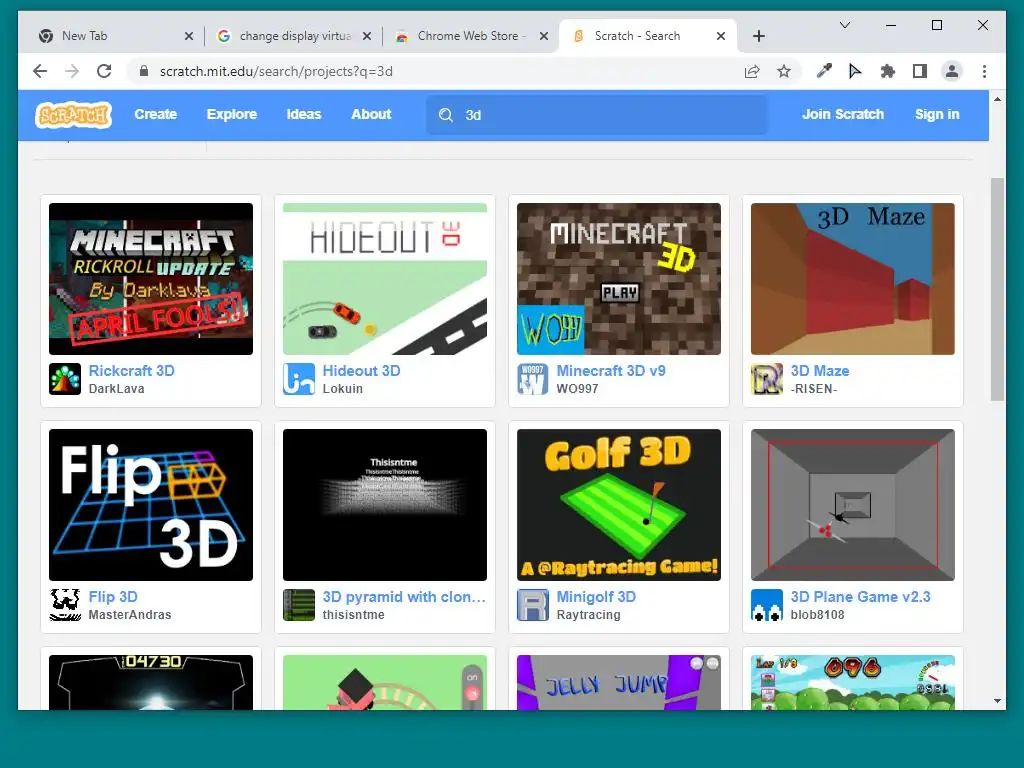The image size is (1024, 768).
Task: Click the Raytracing username
Action: [x=588, y=615]
